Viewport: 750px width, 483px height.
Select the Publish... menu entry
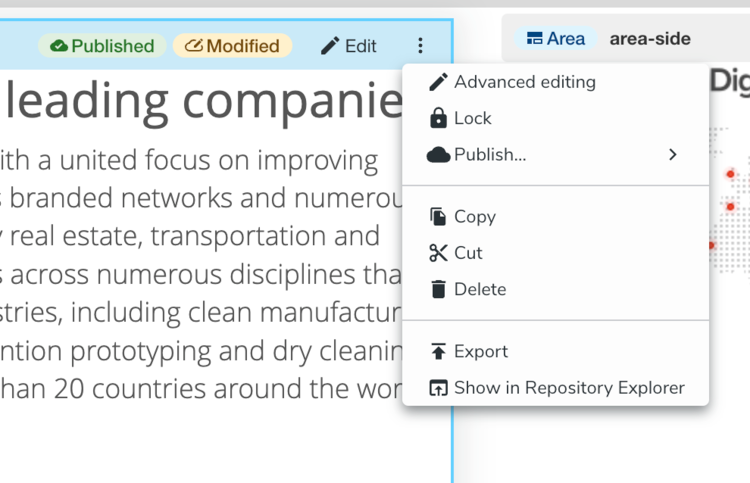click(x=555, y=154)
